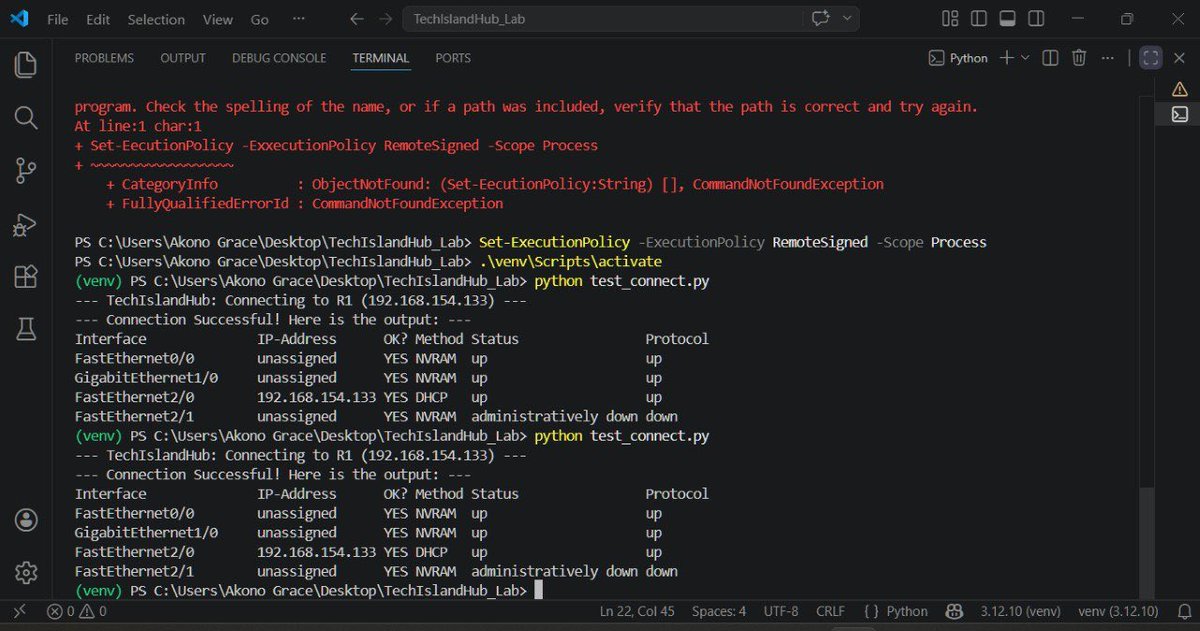
Task: Go back using the left arrow
Action: 358,19
